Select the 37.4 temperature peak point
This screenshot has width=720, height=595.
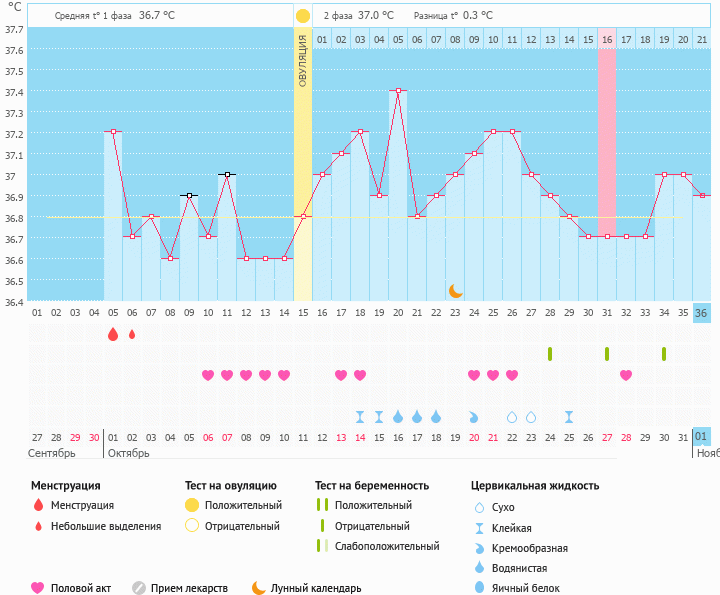point(398,91)
